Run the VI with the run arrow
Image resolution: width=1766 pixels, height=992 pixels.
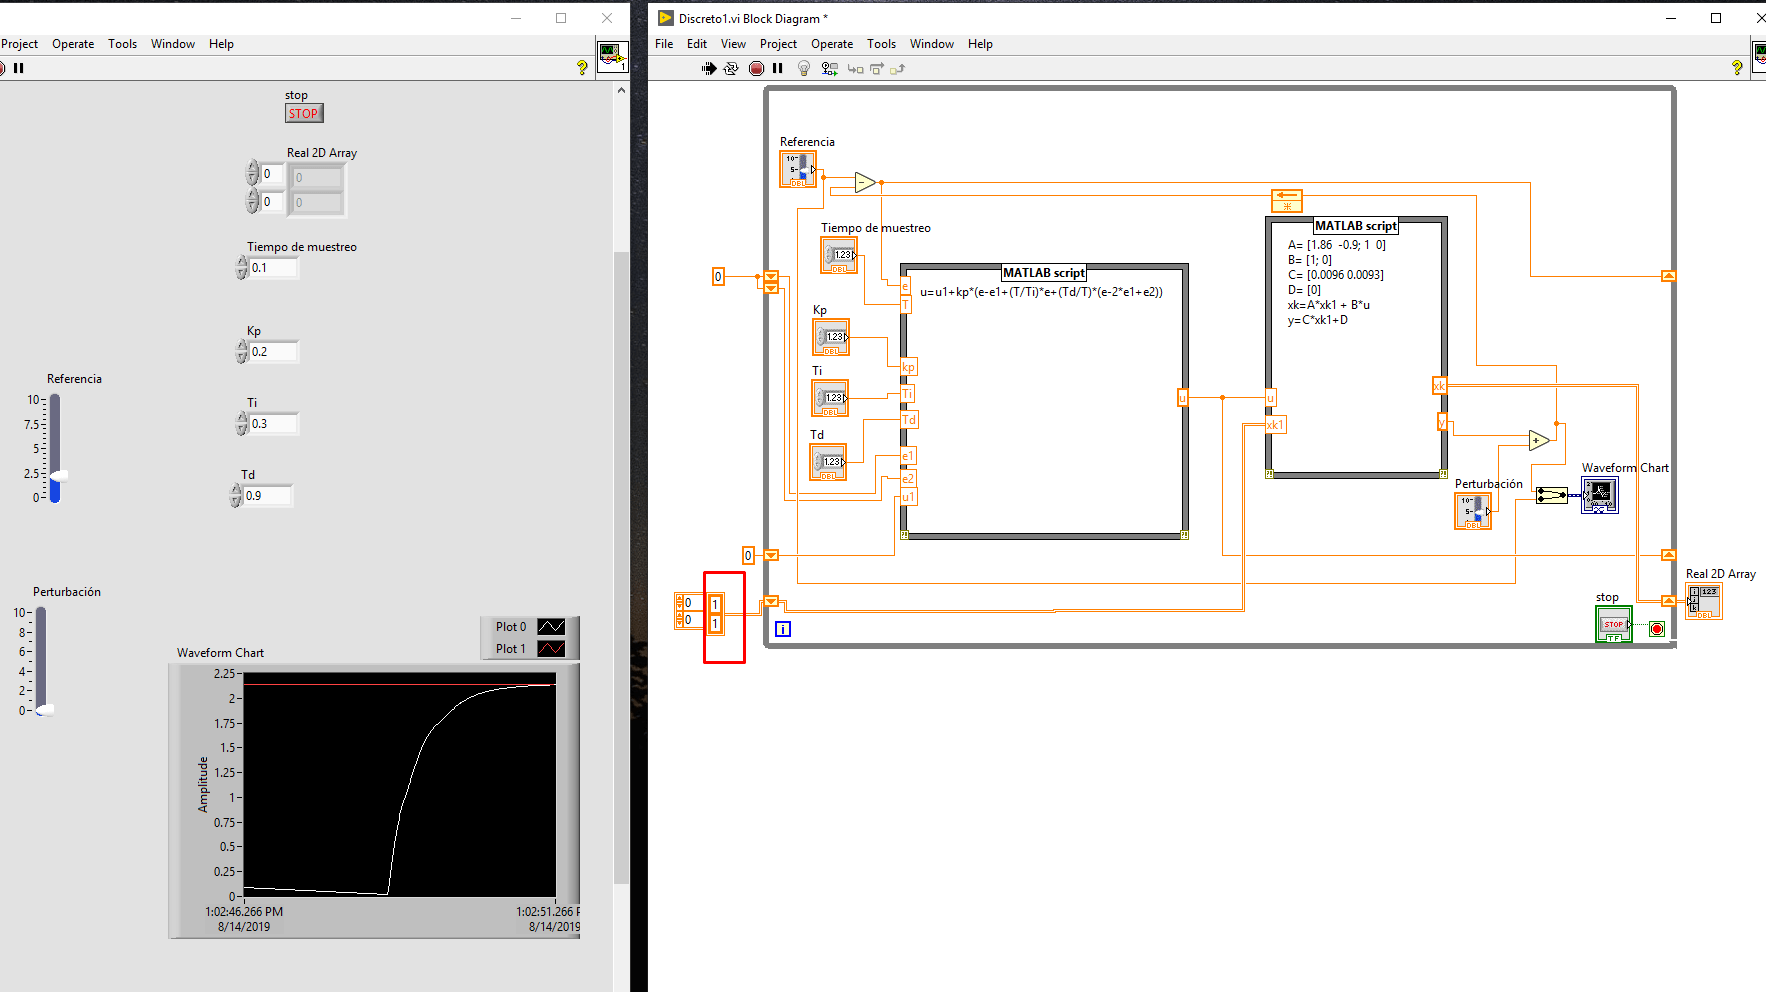pos(708,68)
